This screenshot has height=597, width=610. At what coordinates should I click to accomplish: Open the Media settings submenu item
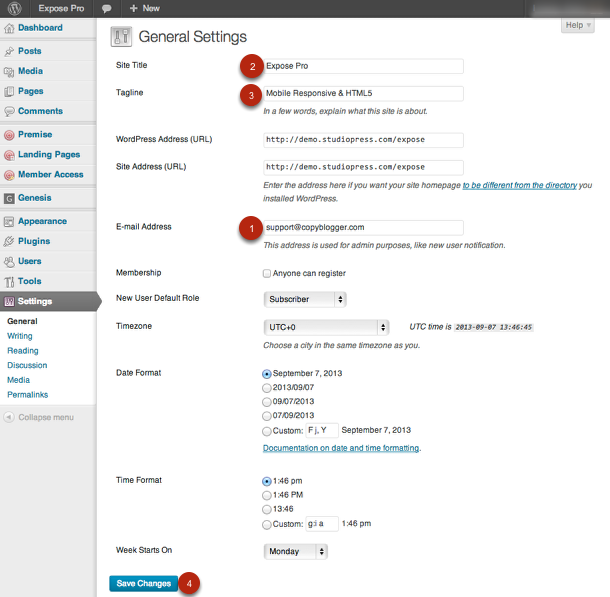click(18, 380)
